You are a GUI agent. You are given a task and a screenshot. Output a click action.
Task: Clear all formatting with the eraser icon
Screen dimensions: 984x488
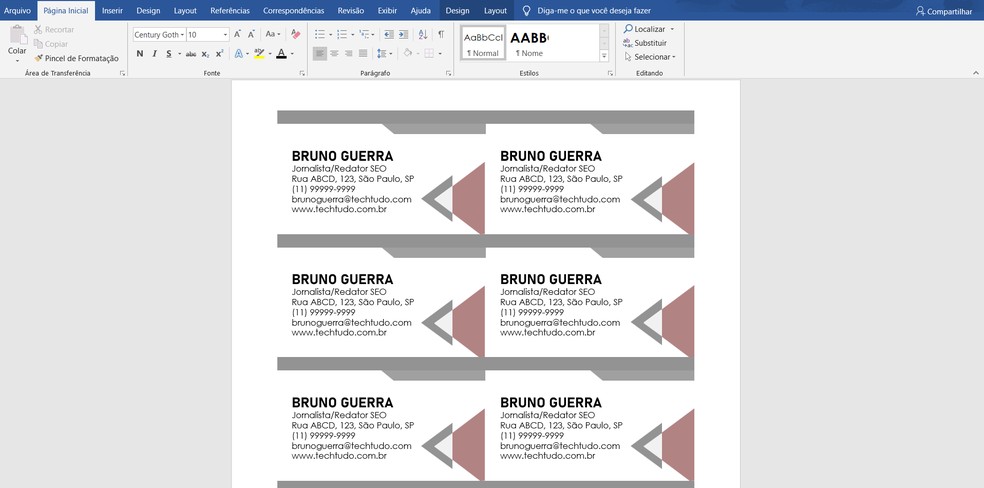point(294,34)
